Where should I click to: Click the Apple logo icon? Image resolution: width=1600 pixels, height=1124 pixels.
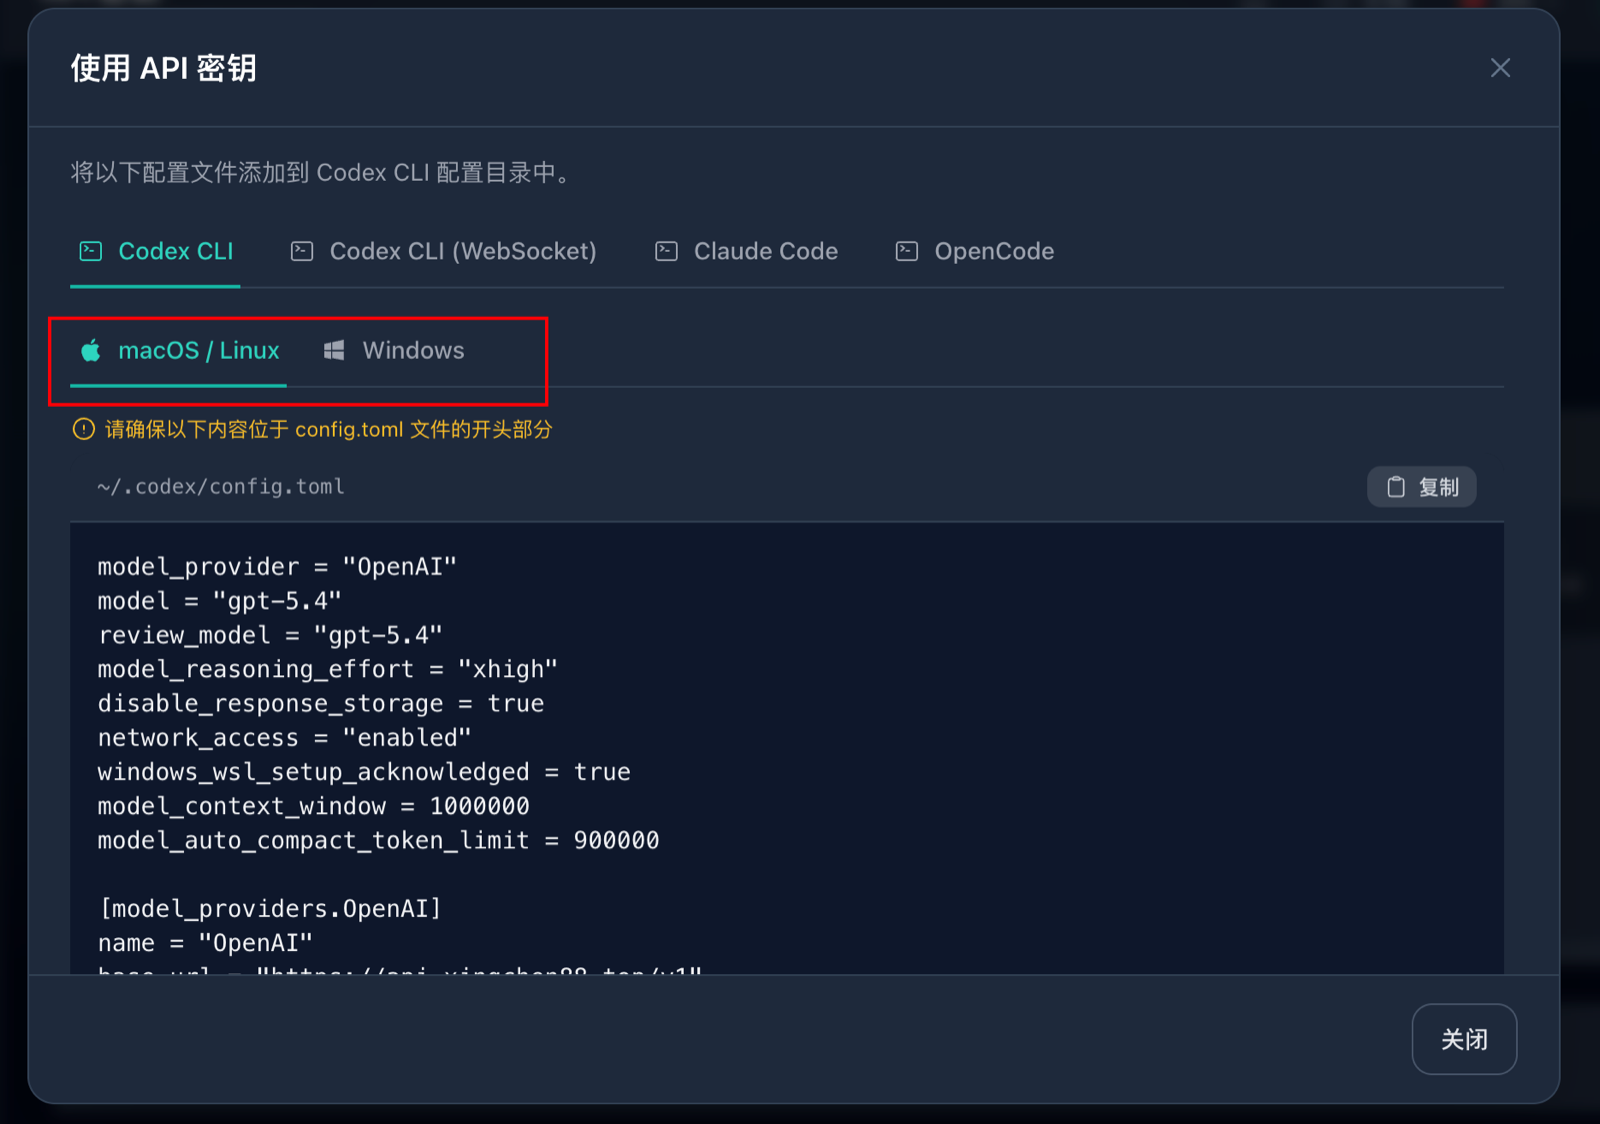91,350
